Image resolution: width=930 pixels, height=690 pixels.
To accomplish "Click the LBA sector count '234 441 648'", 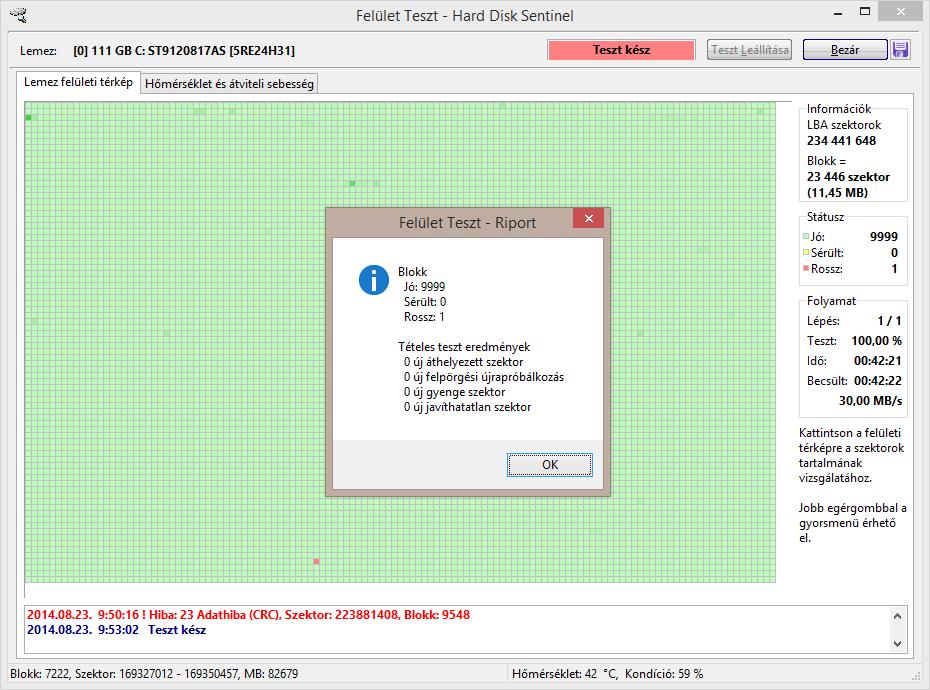I will click(x=841, y=141).
